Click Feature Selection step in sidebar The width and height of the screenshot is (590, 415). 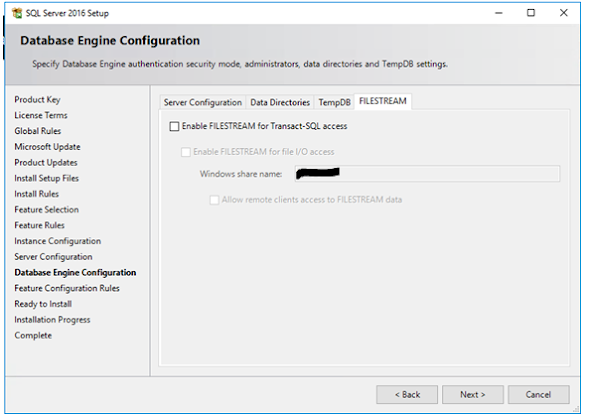click(x=47, y=210)
